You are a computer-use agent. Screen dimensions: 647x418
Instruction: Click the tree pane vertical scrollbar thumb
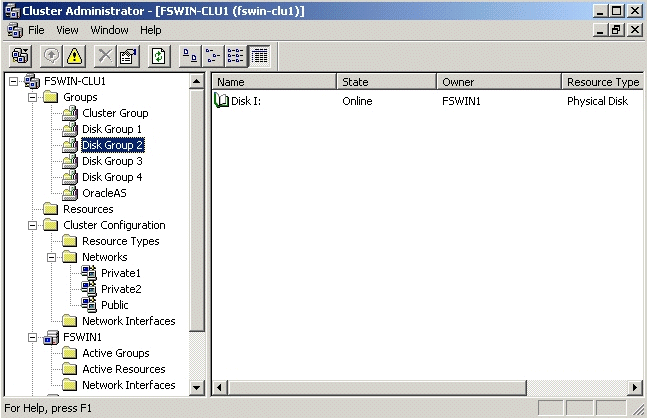coord(197,210)
